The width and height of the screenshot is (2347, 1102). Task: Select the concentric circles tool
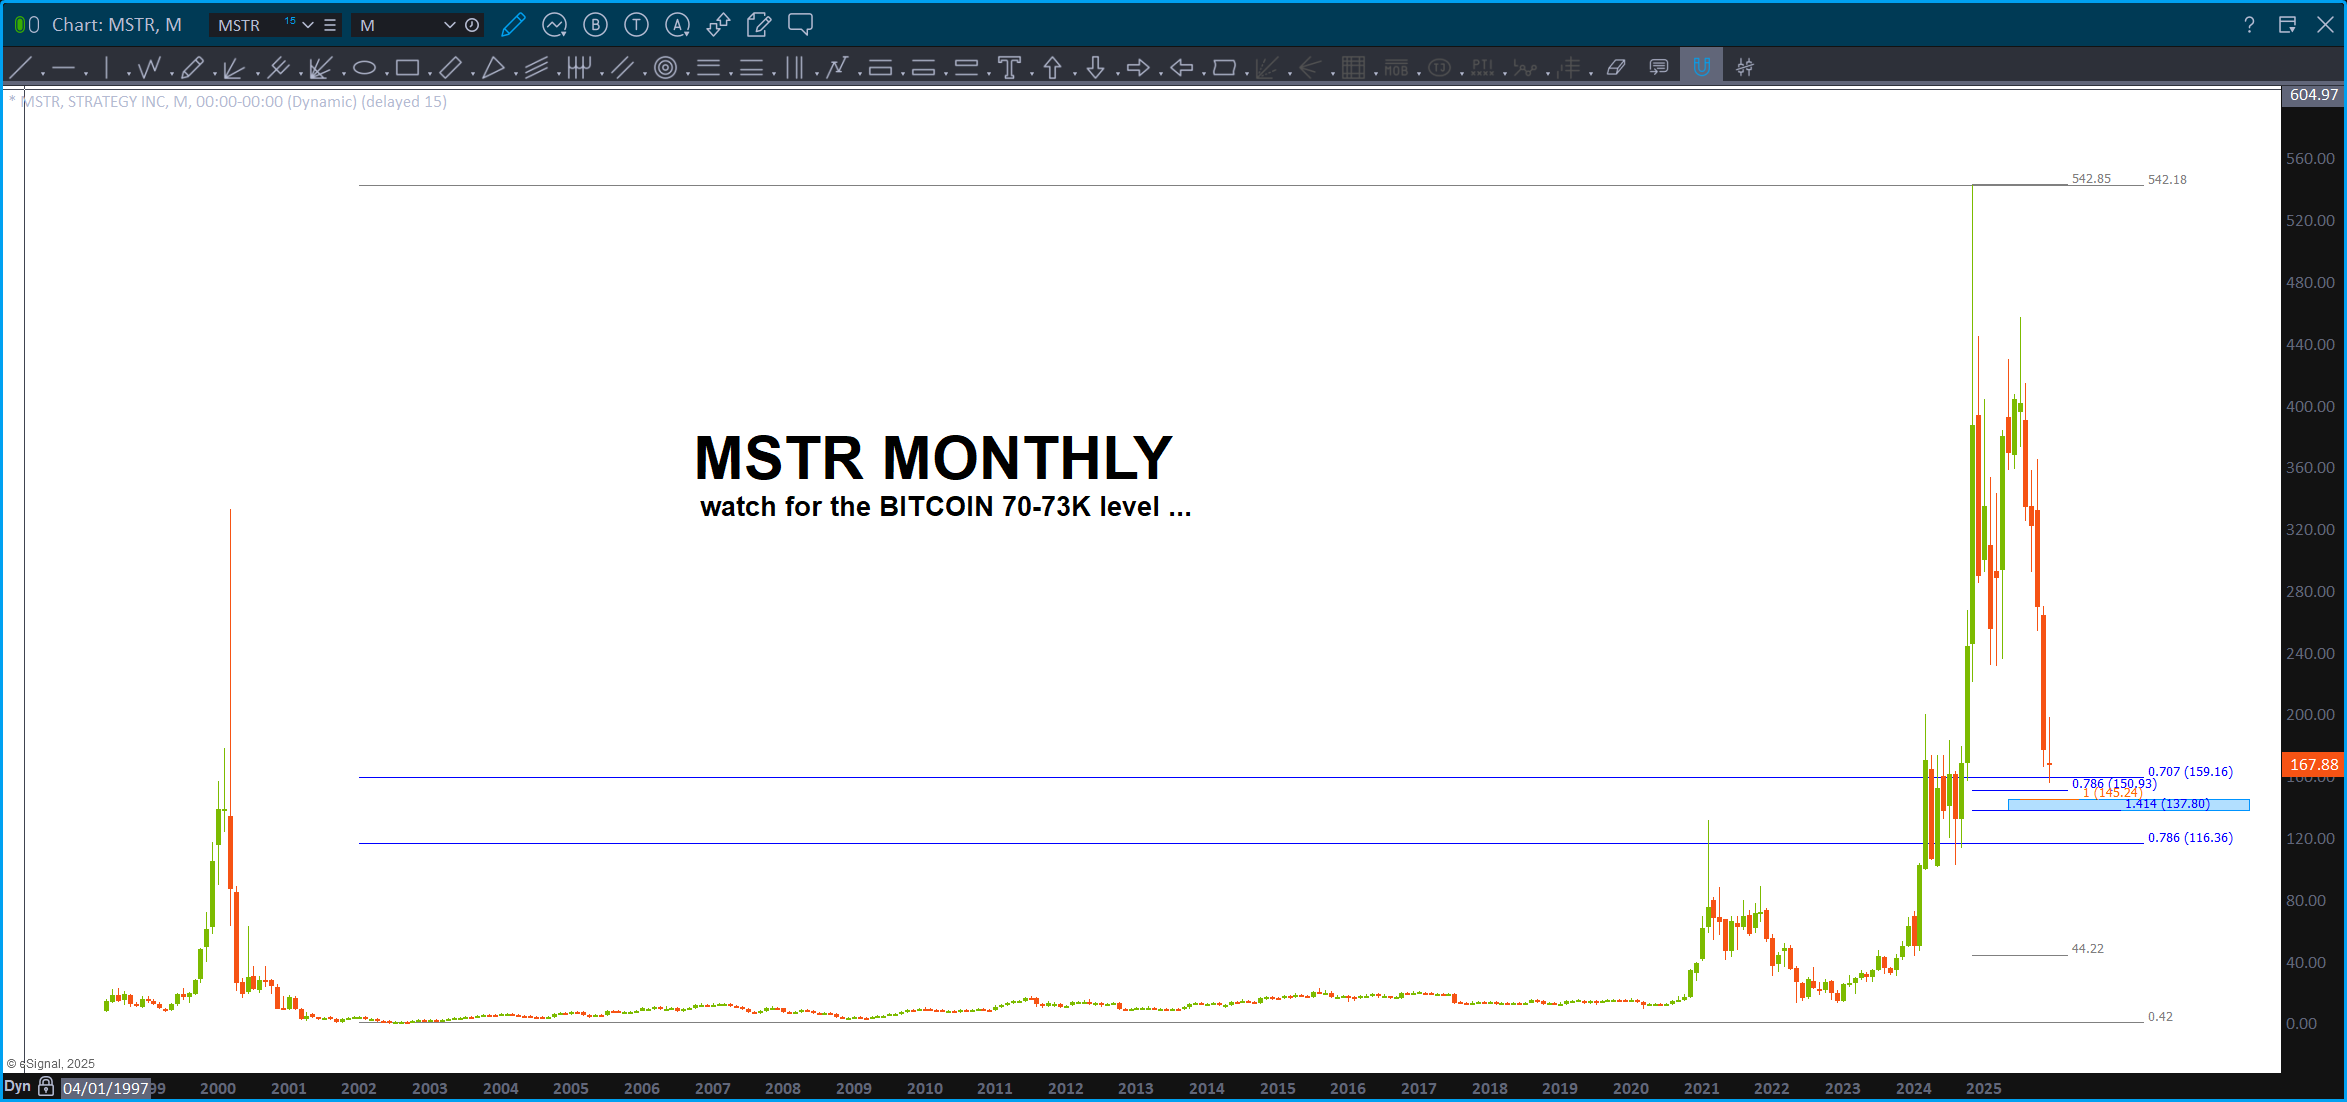click(665, 68)
